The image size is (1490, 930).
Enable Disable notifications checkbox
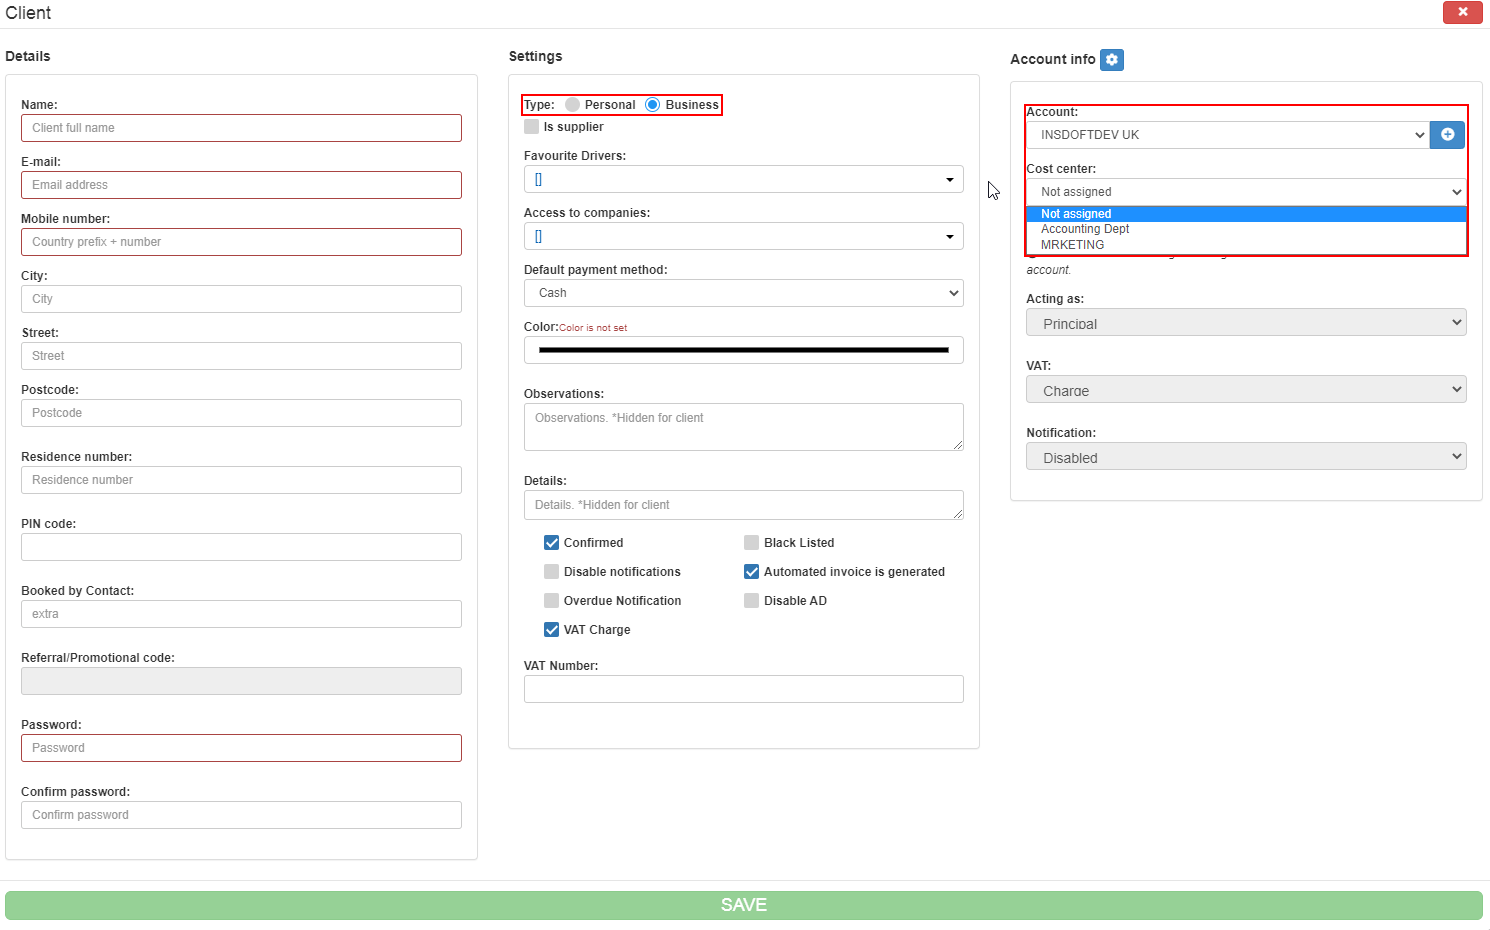(x=551, y=572)
